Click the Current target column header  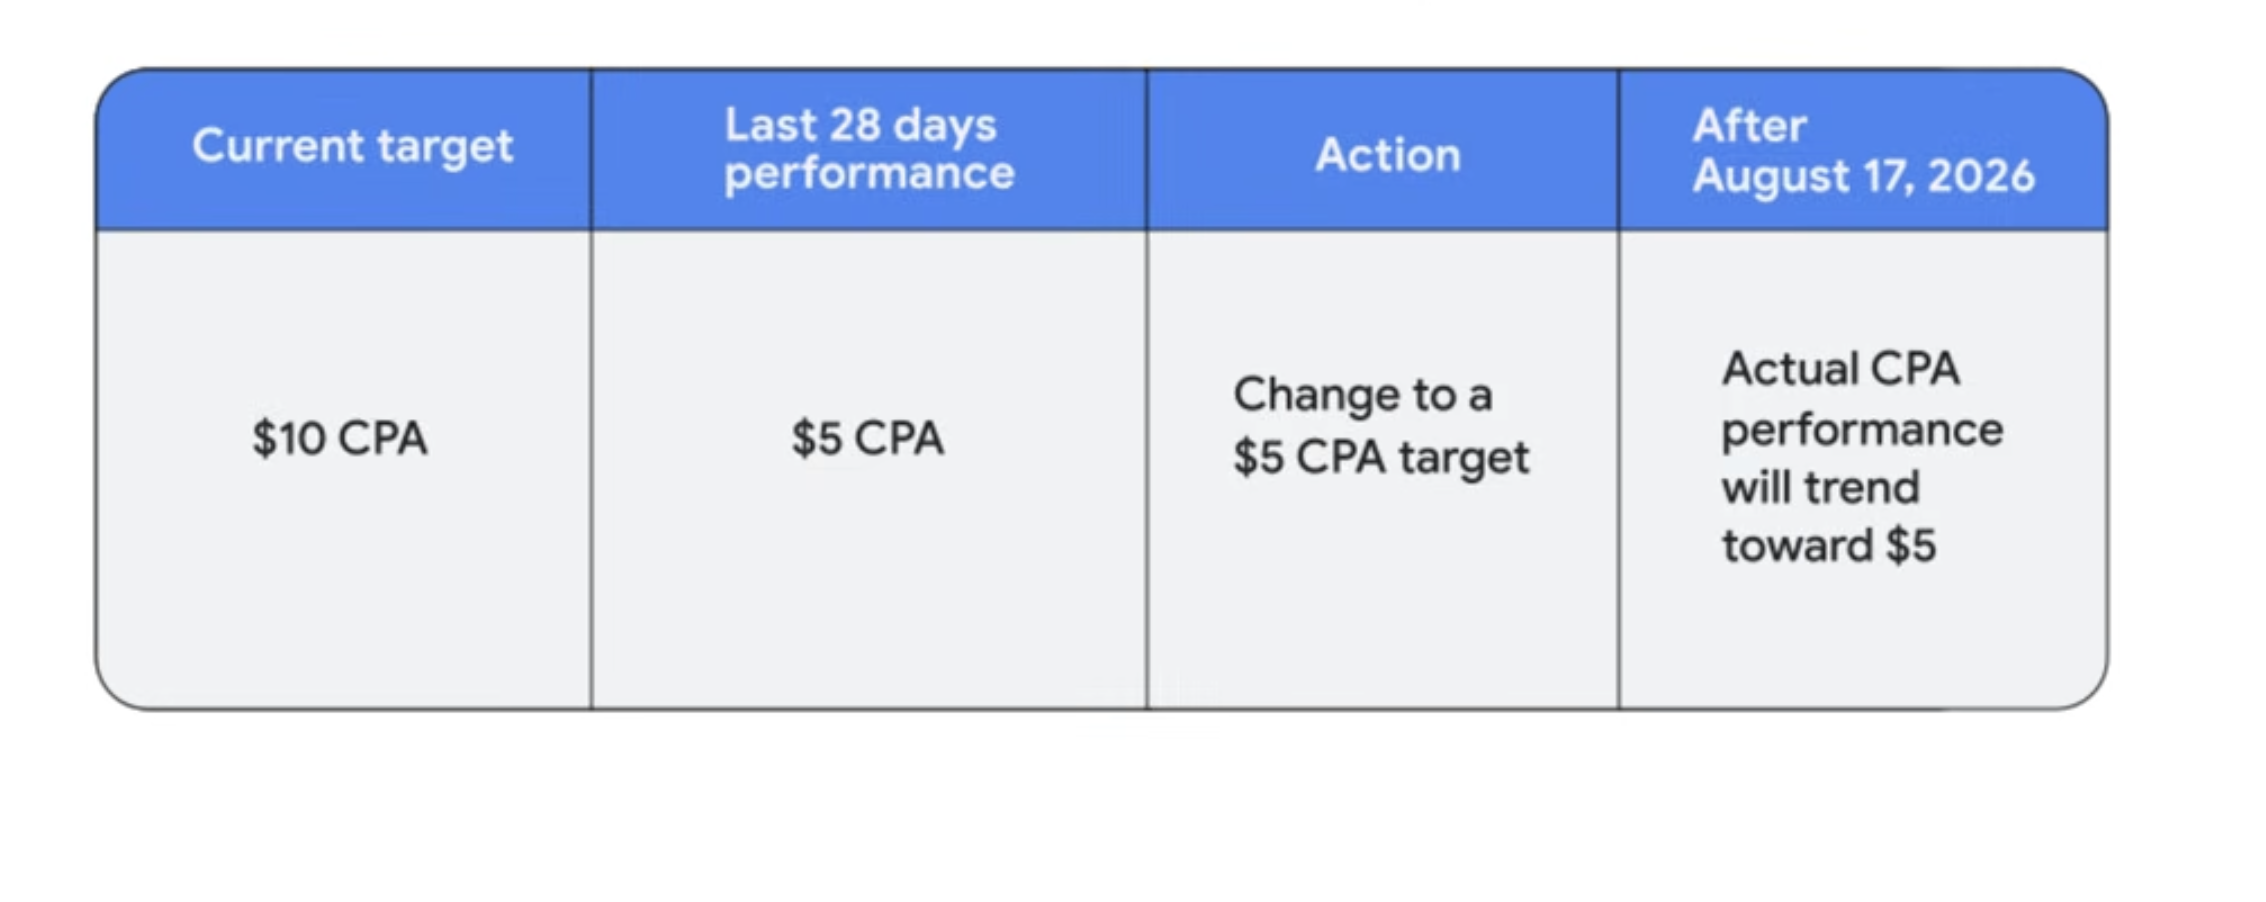[352, 146]
